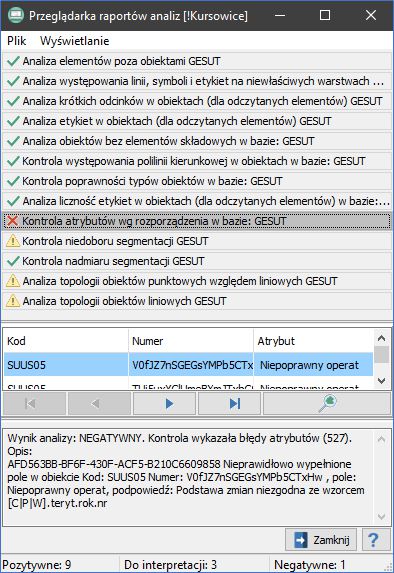Click the Numer column header
This screenshot has height=573, width=394.
click(191, 341)
